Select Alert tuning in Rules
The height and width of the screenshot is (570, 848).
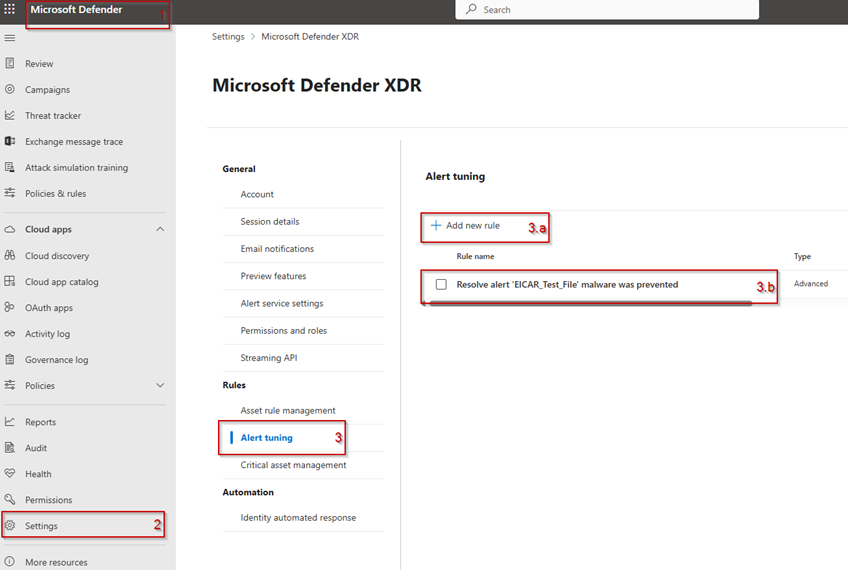[266, 438]
